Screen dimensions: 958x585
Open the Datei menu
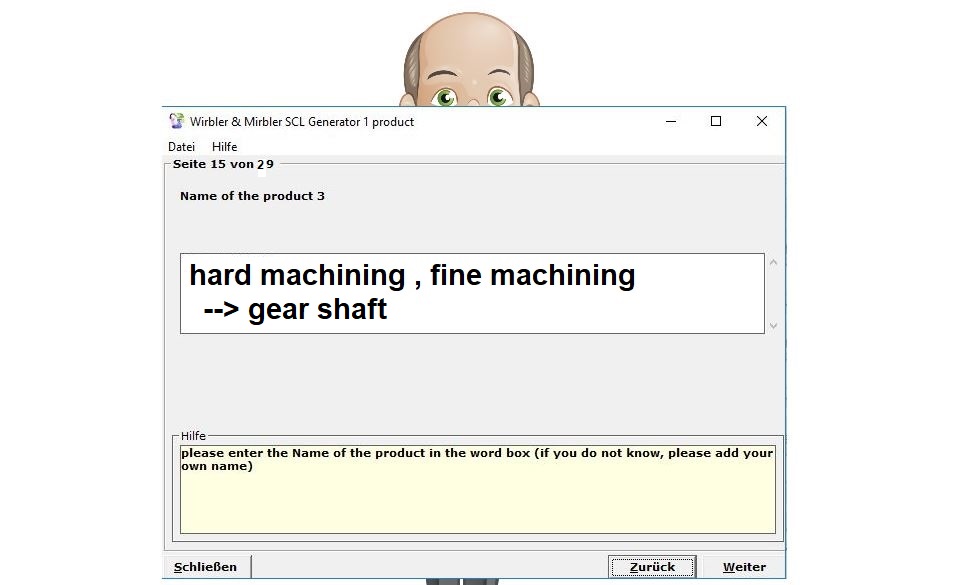[x=181, y=147]
